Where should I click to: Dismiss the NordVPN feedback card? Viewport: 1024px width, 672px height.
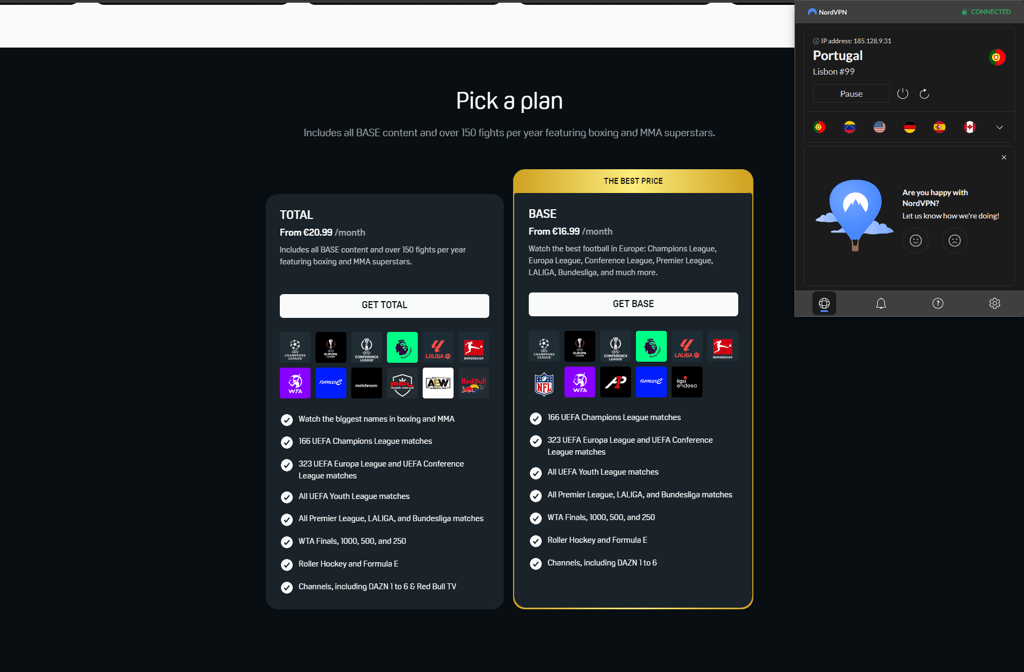(1004, 157)
